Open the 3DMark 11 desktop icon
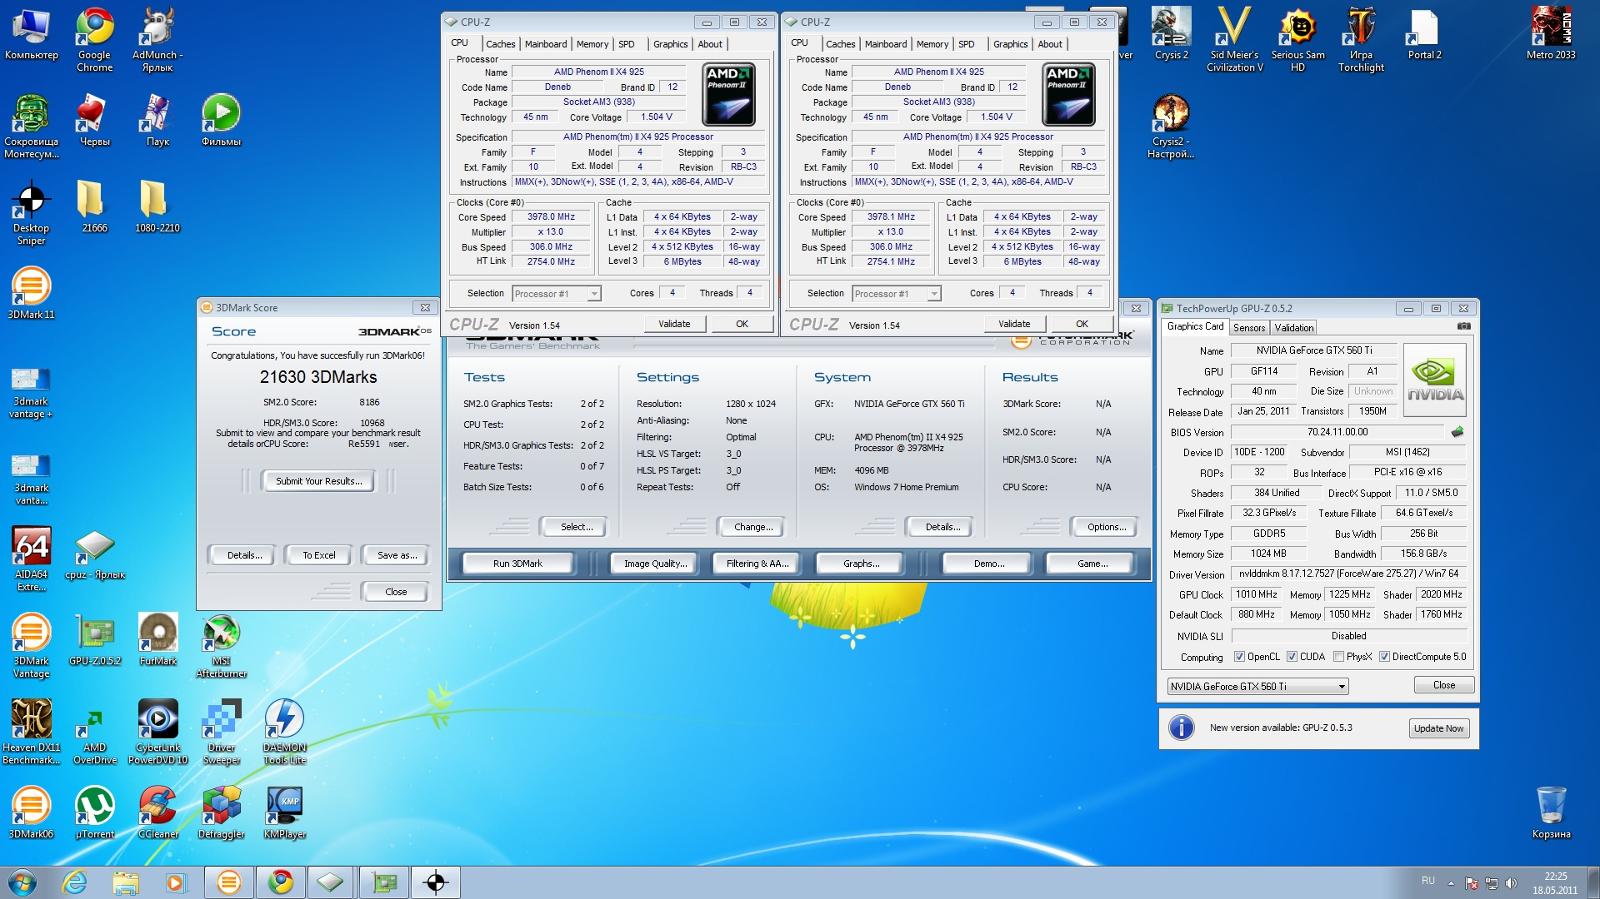The image size is (1600, 899). coord(31,293)
